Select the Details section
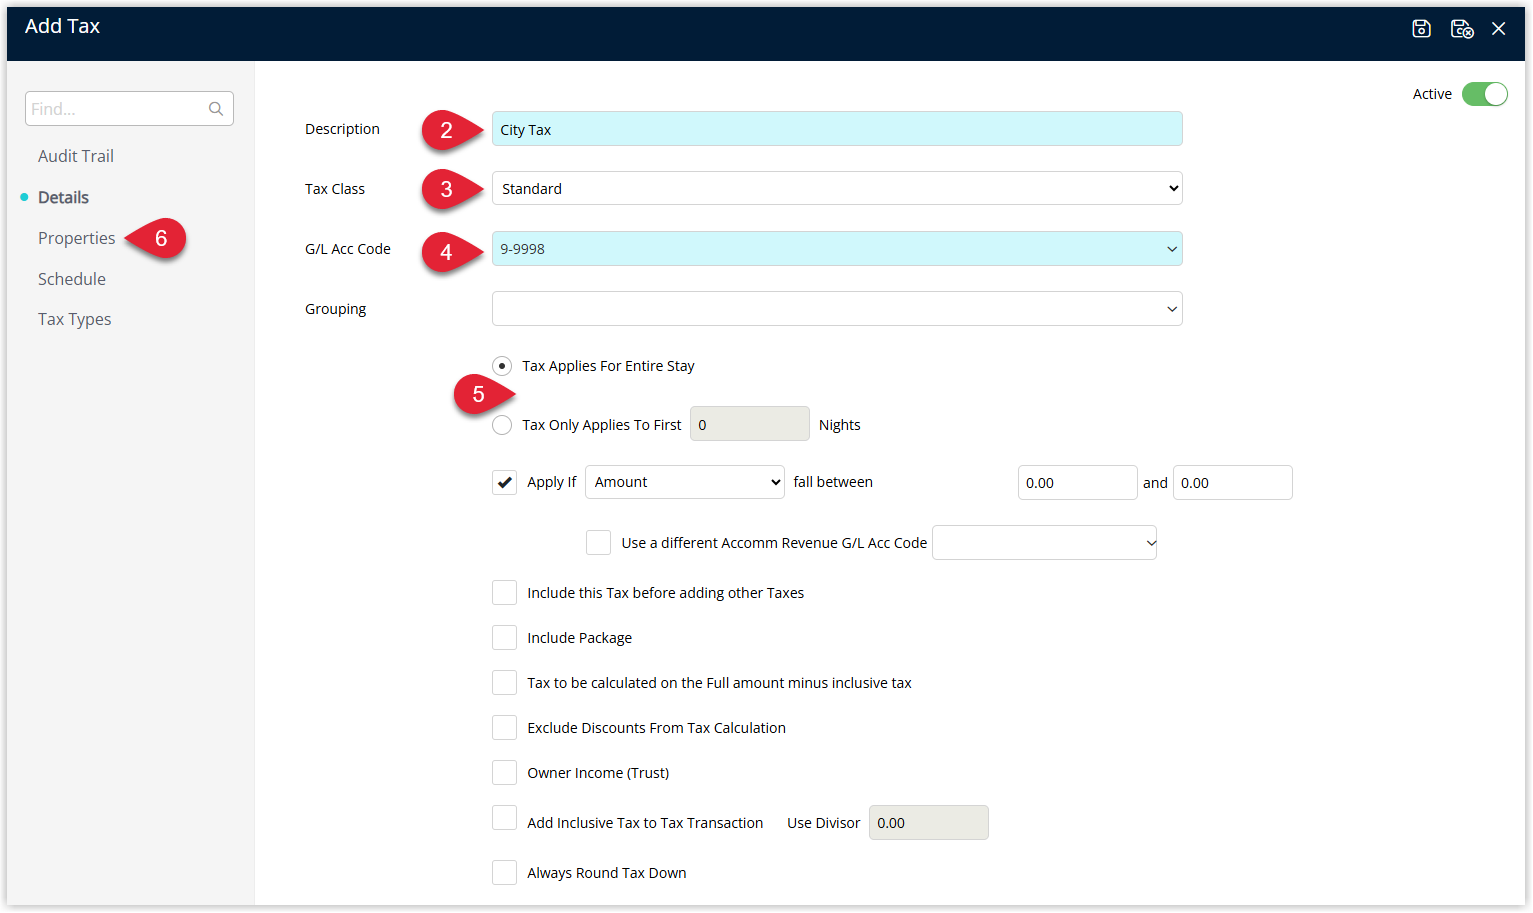Viewport: 1533px width, 913px height. pyautogui.click(x=63, y=197)
